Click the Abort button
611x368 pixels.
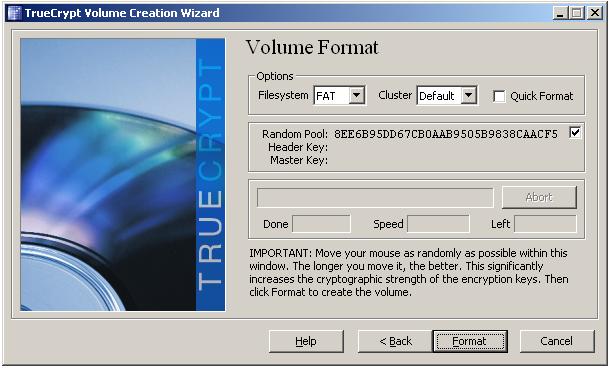pyautogui.click(x=539, y=197)
